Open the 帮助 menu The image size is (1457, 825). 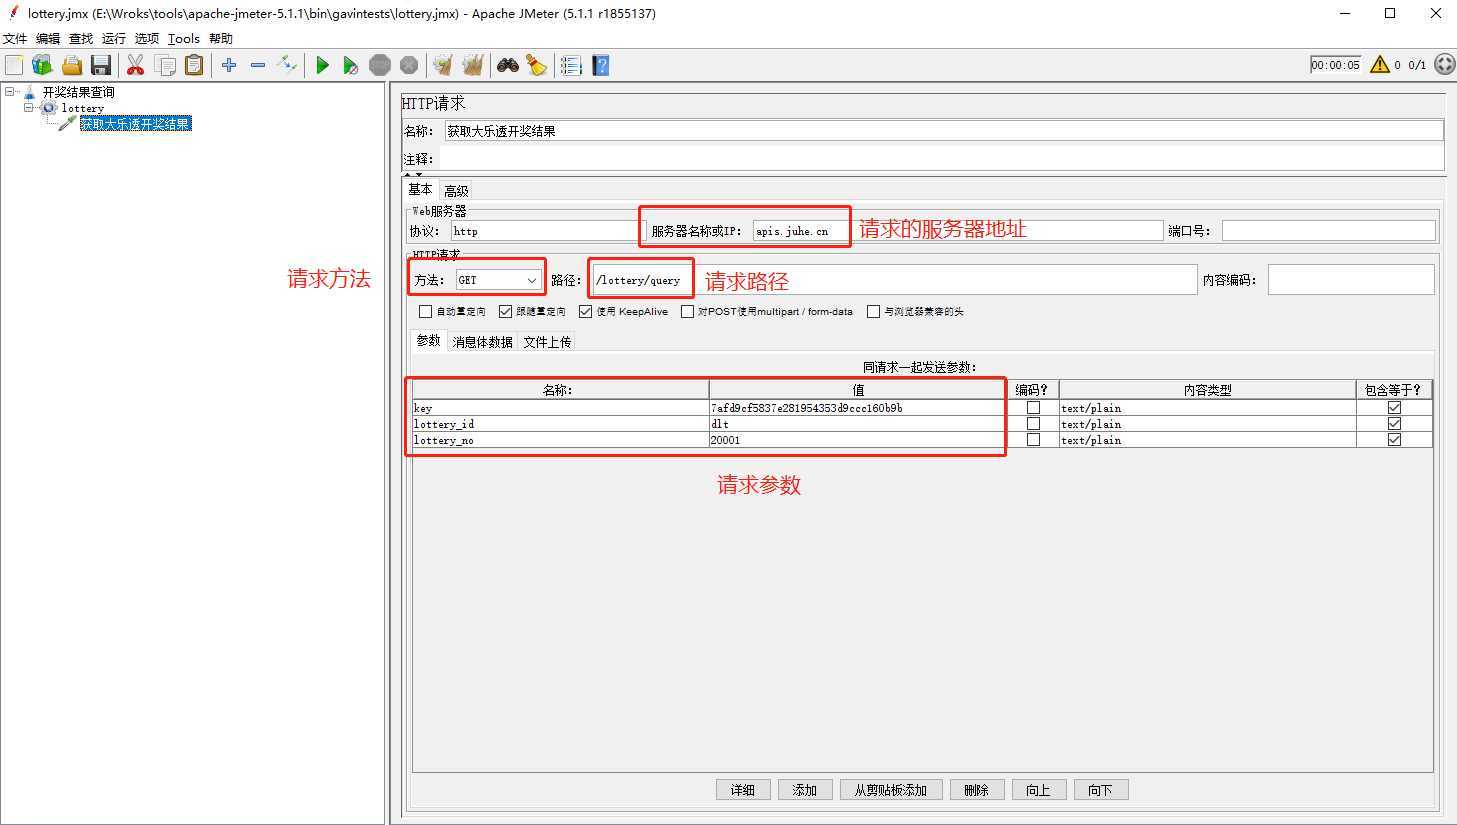[x=221, y=38]
